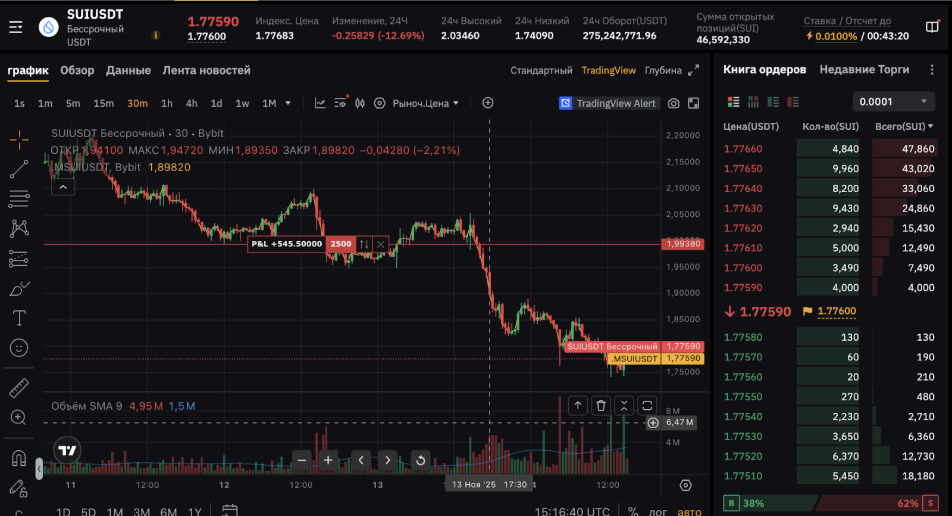This screenshot has height=516, width=952.
Task: Activate the ruler measure tool
Action: pos(18,388)
